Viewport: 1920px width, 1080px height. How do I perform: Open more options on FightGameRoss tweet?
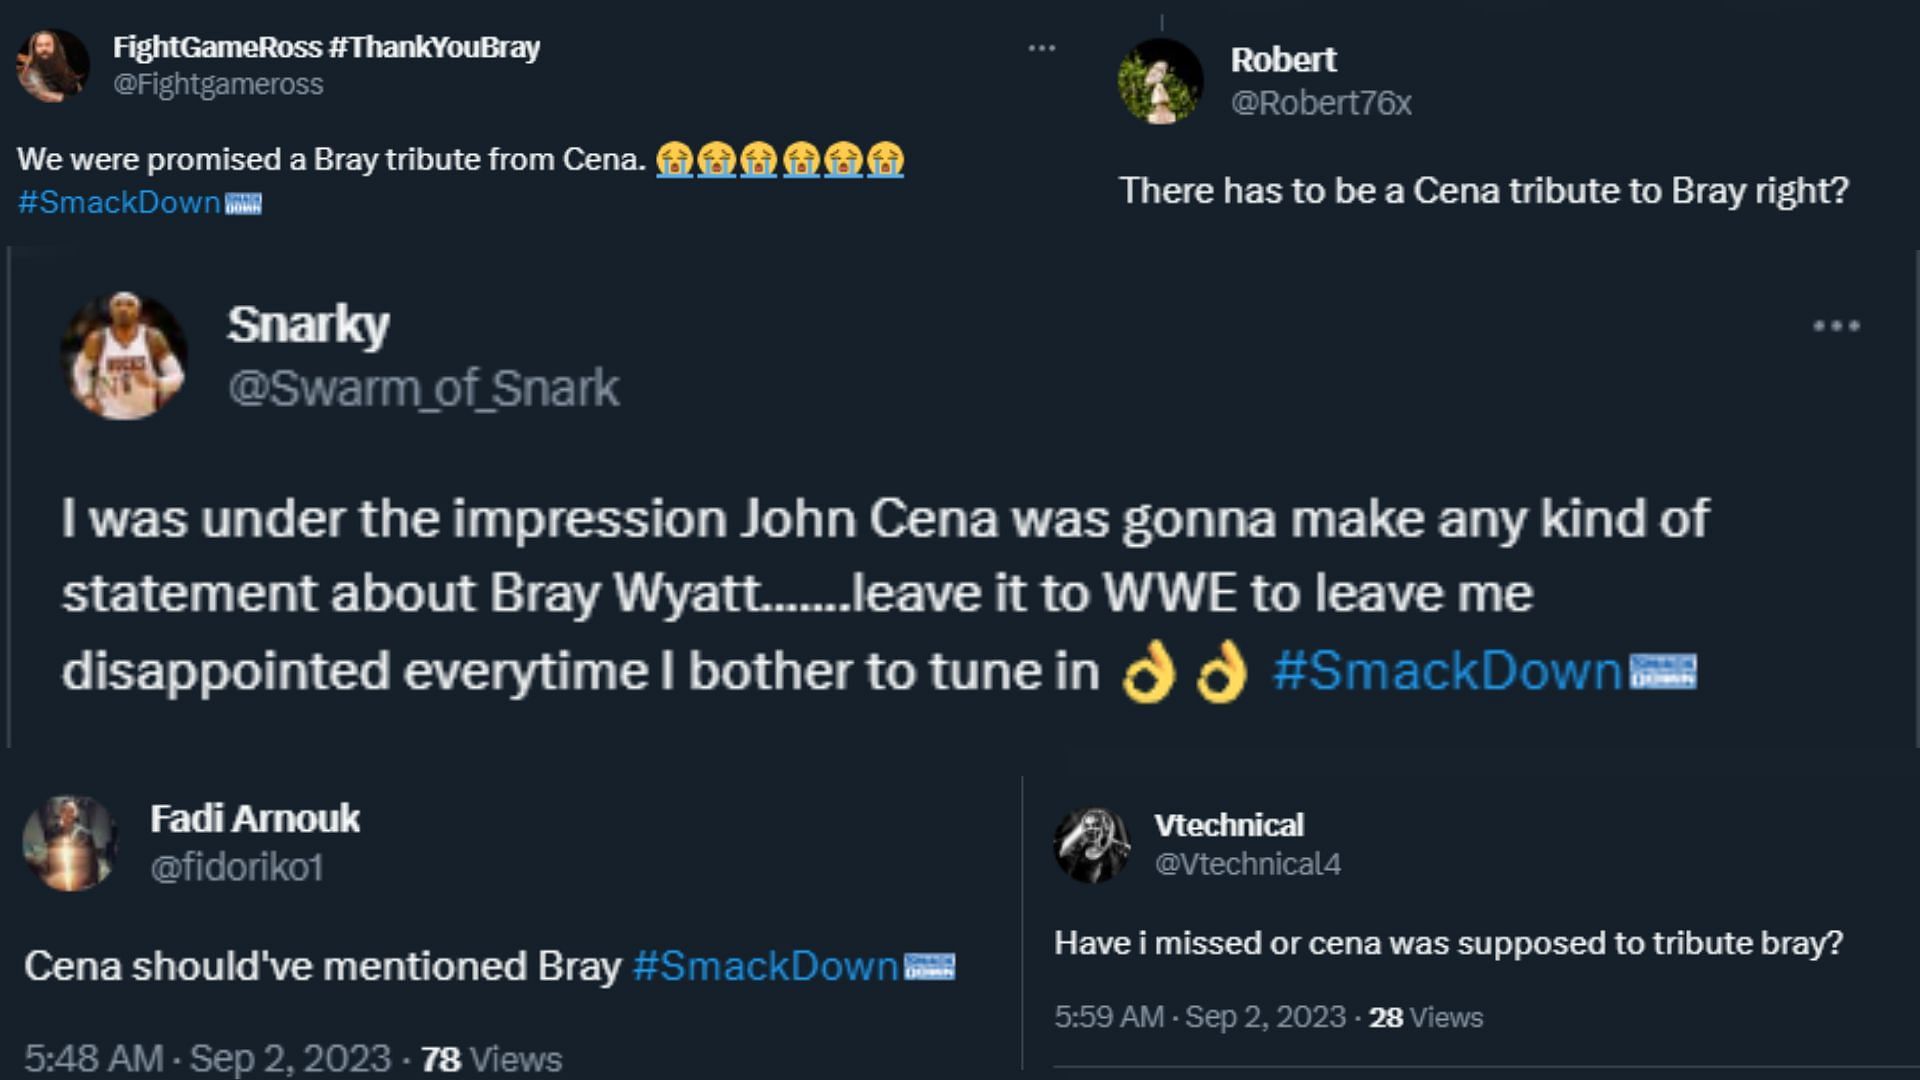pos(1041,48)
